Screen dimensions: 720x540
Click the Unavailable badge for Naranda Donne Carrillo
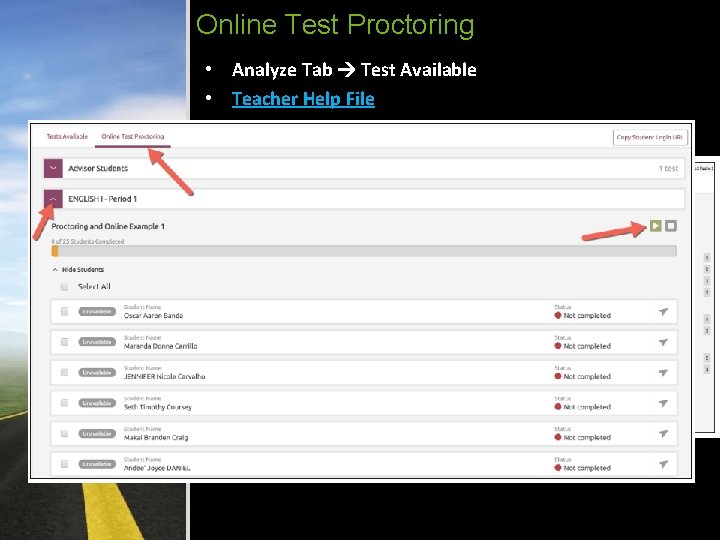(97, 342)
